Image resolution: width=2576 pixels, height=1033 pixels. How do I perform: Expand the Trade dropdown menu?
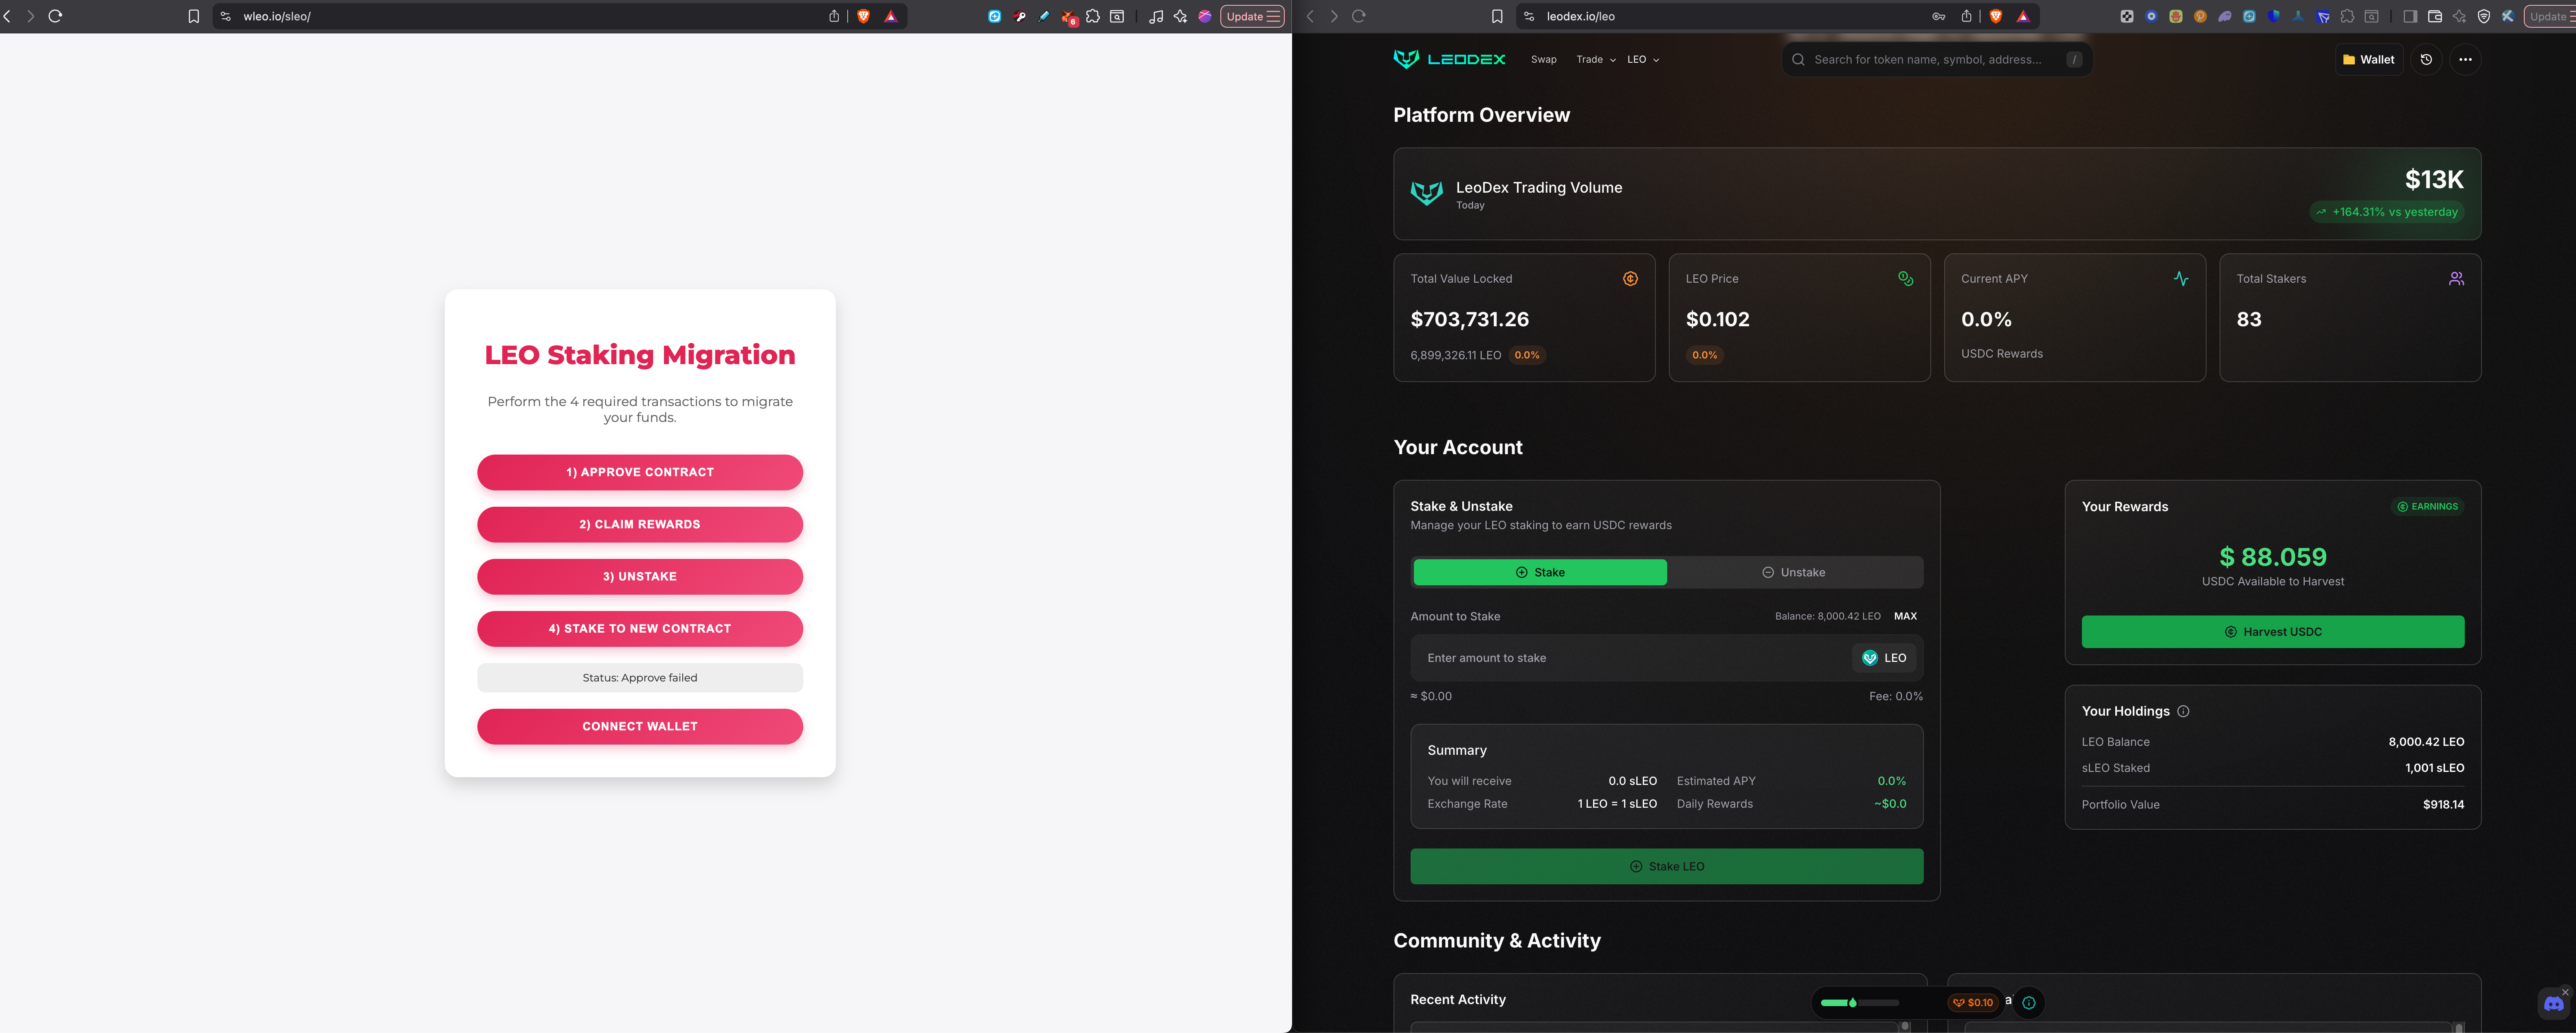1596,60
